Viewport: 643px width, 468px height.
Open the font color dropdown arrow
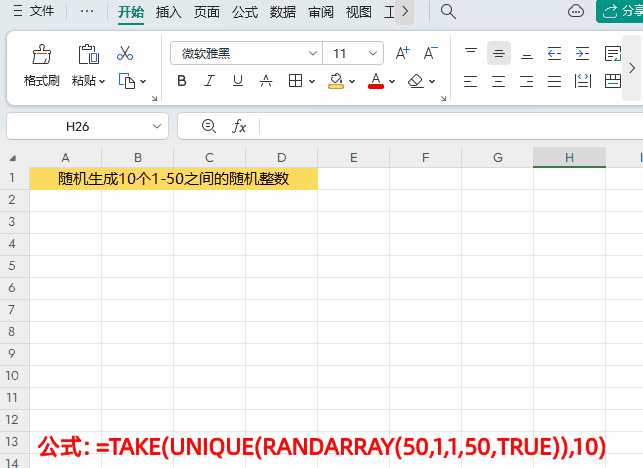point(392,81)
